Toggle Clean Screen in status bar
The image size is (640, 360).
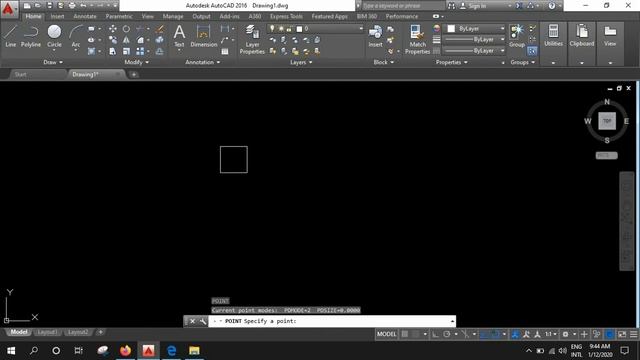[x=622, y=334]
